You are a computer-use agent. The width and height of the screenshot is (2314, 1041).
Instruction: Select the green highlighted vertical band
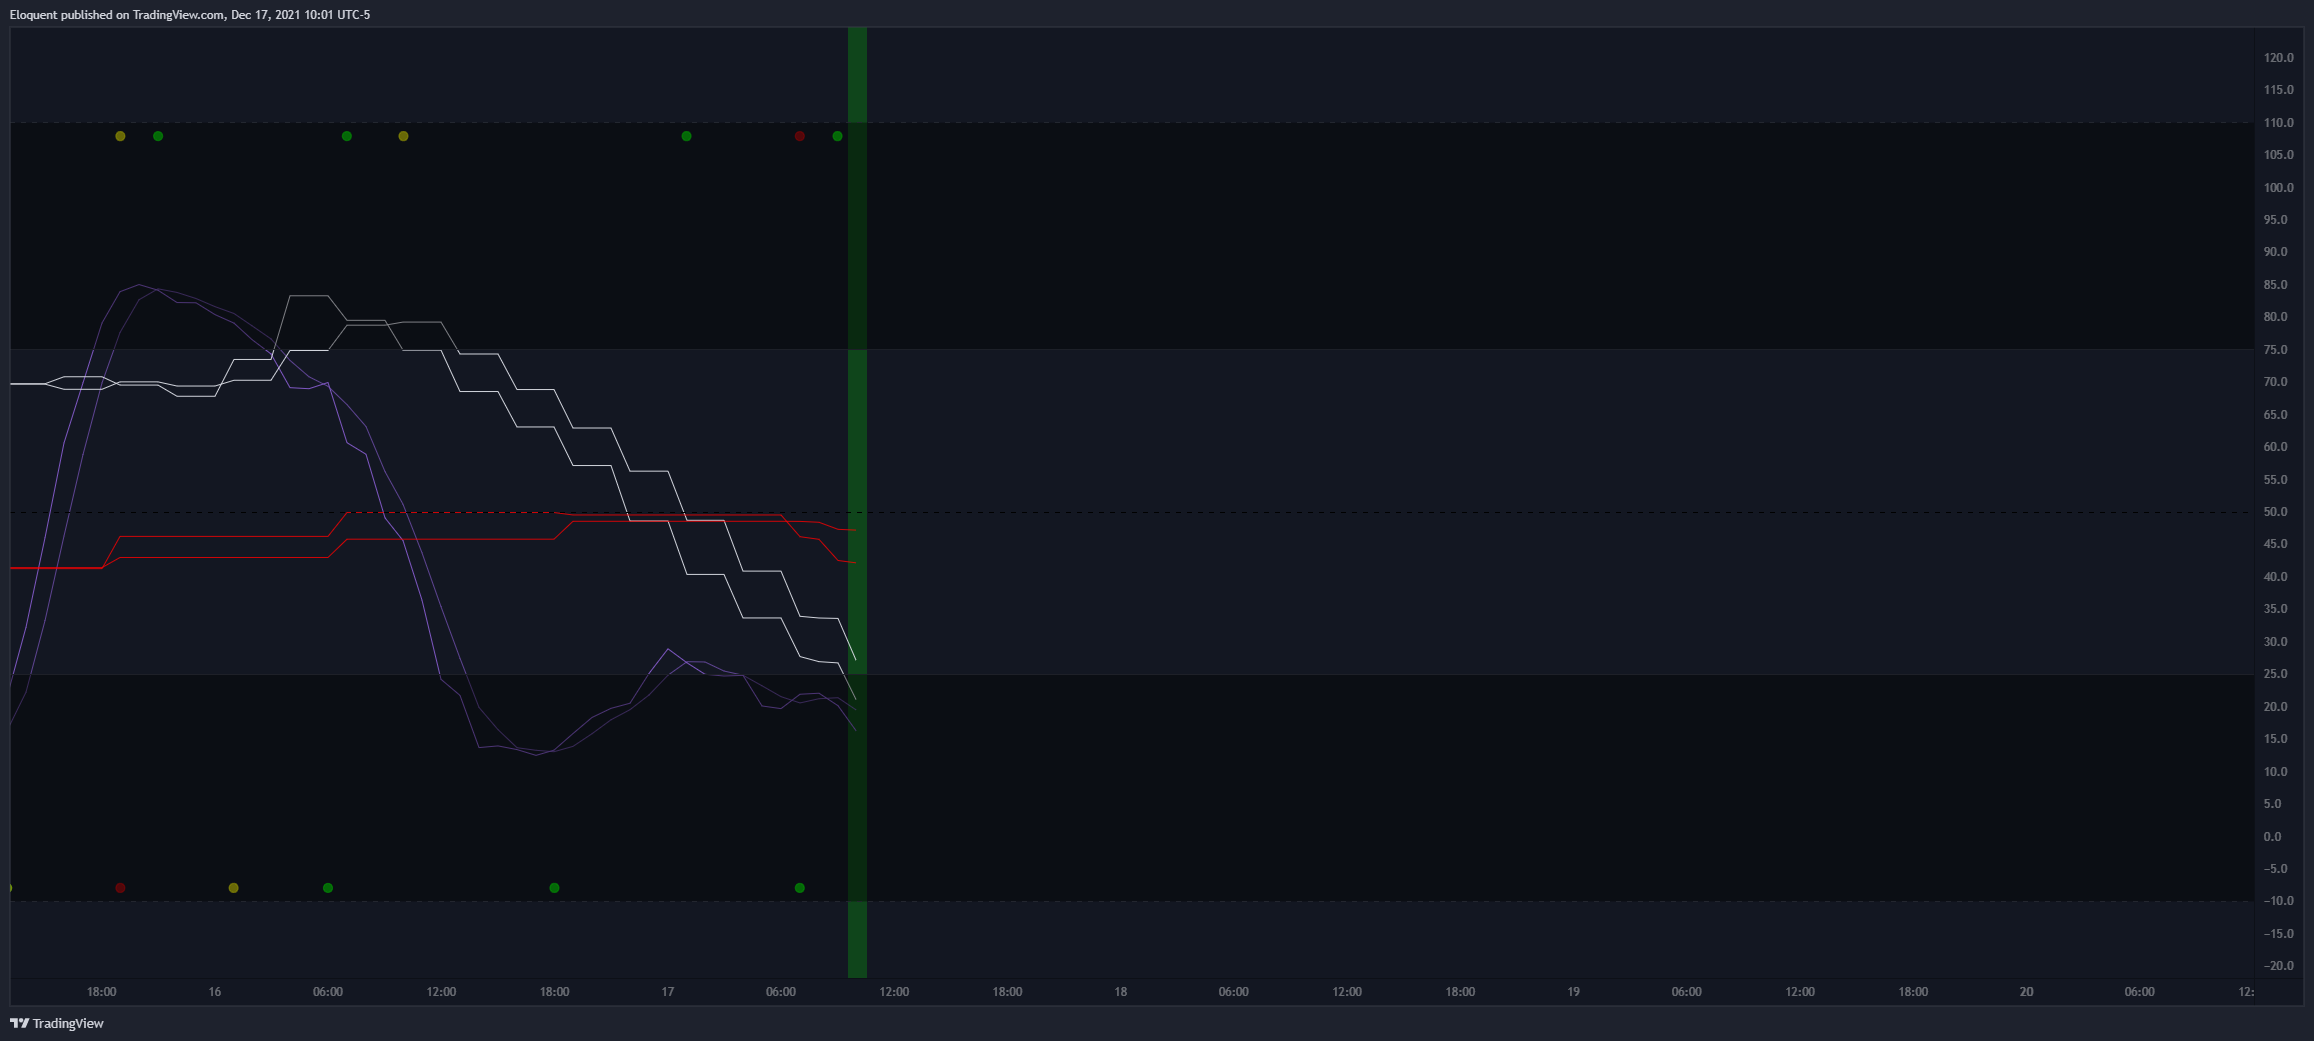(x=857, y=502)
